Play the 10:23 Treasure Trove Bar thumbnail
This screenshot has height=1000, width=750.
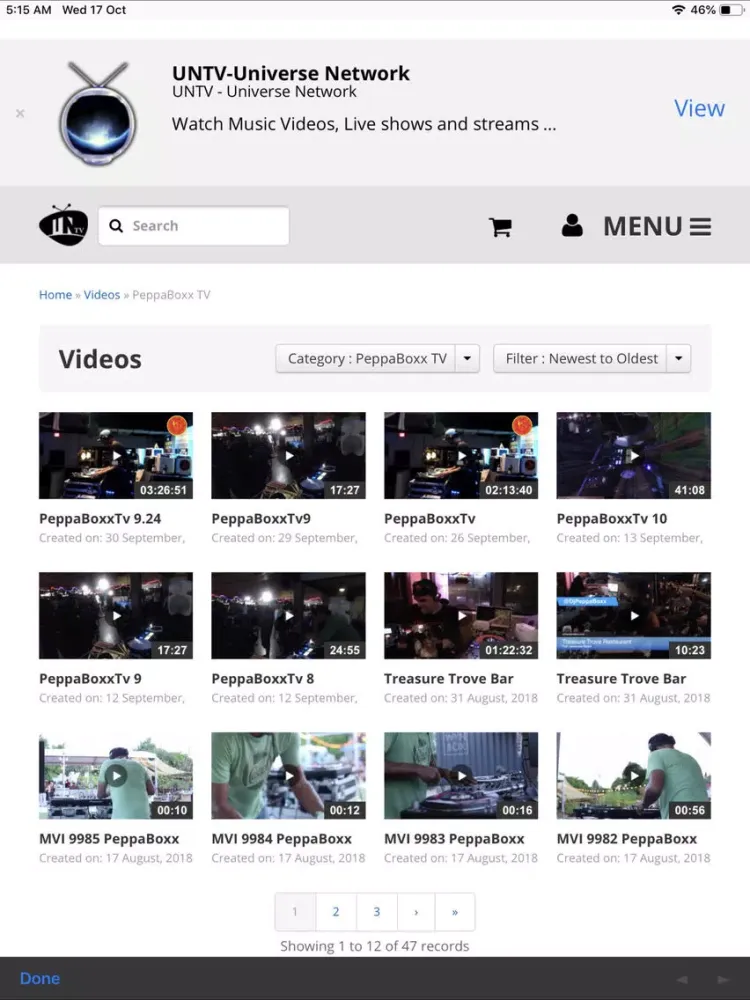point(634,615)
